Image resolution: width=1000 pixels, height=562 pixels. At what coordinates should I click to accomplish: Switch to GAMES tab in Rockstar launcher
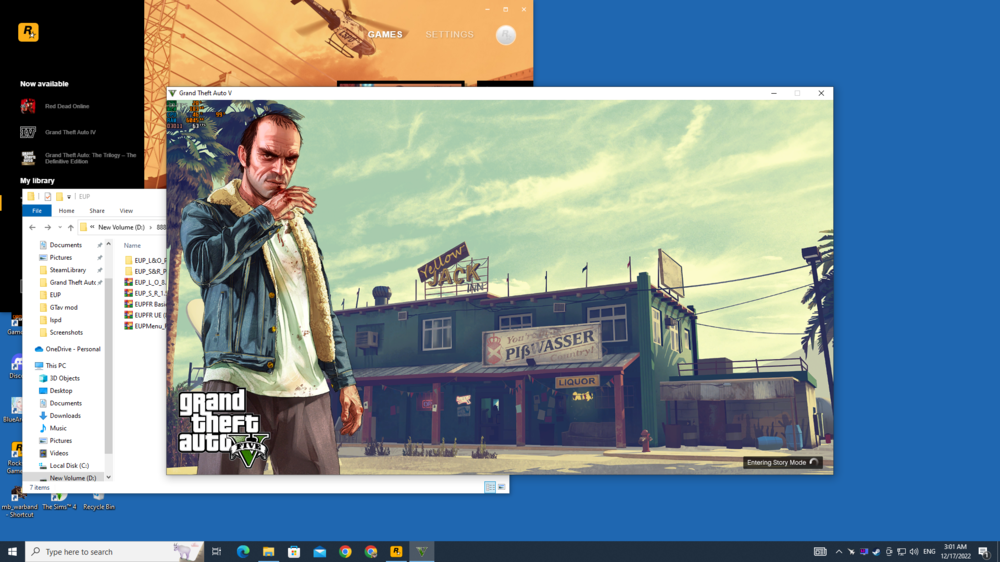coord(385,34)
